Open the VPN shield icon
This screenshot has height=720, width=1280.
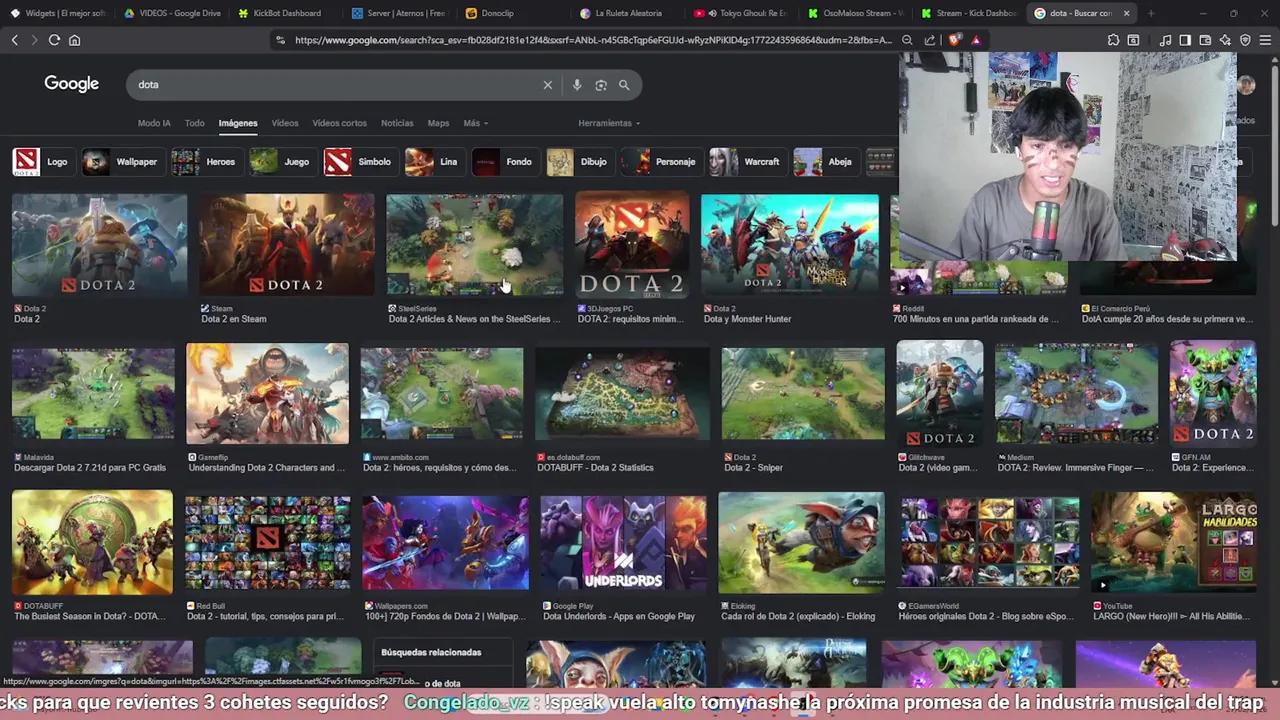(x=1245, y=40)
